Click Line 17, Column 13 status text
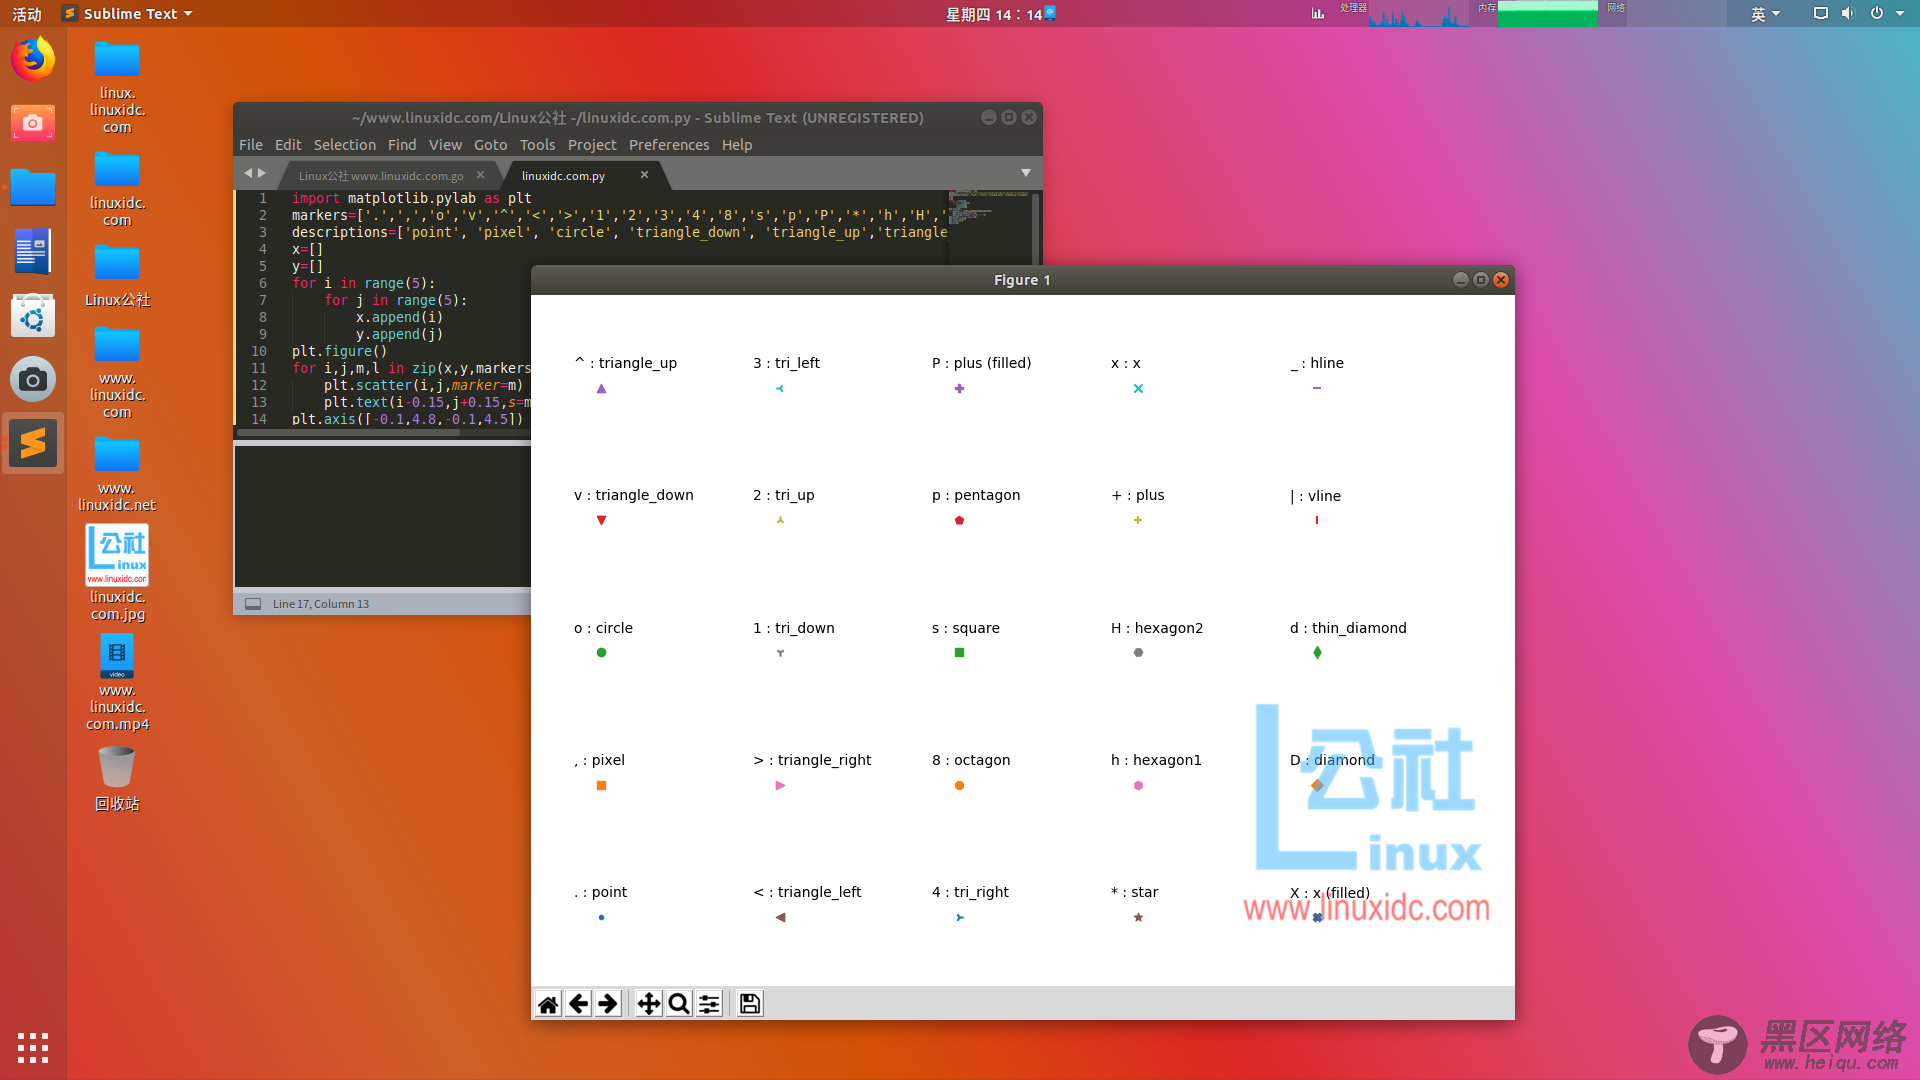The height and width of the screenshot is (1080, 1920). 321,604
